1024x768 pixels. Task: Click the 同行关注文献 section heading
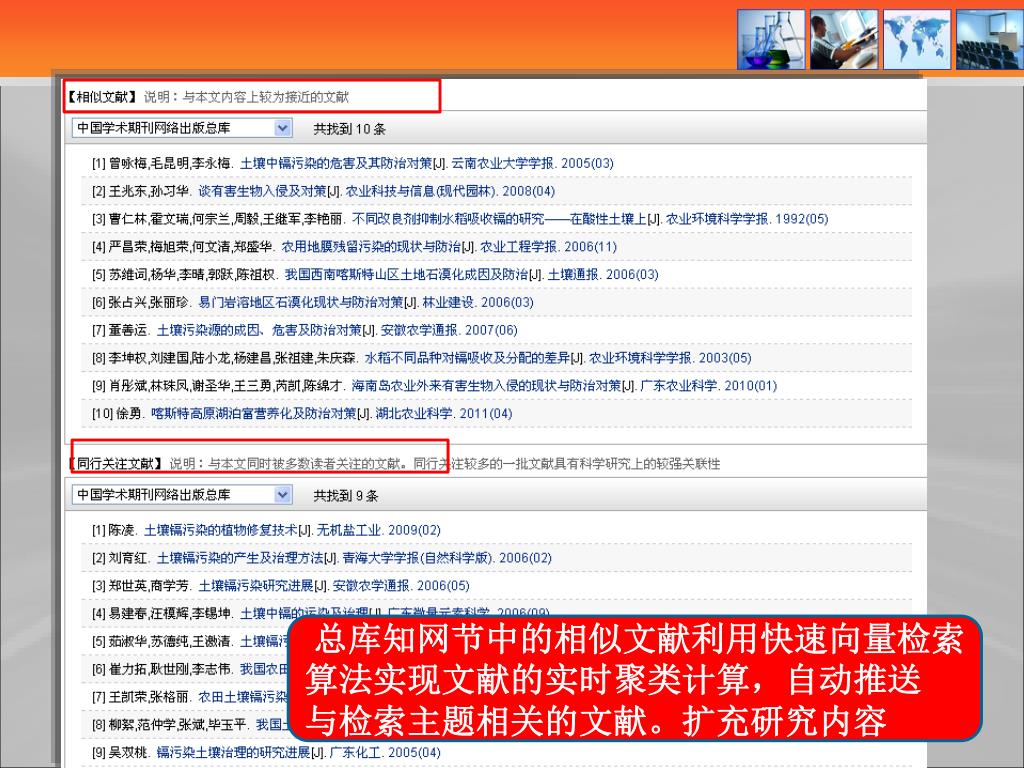116,464
